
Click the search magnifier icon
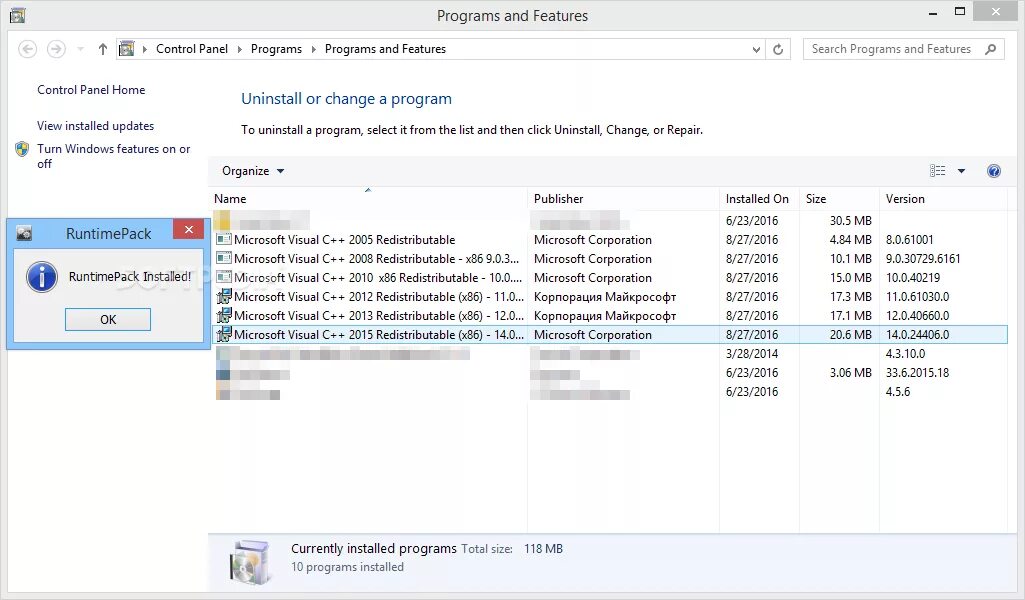991,49
